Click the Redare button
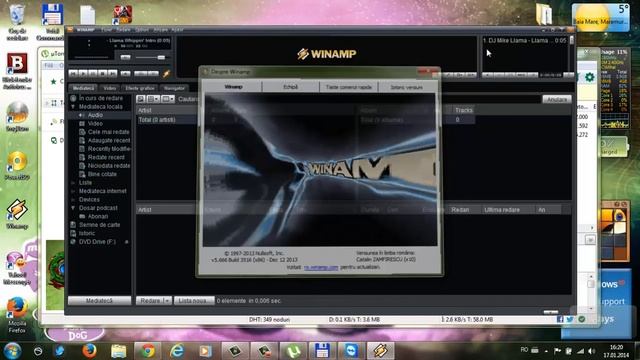The height and width of the screenshot is (360, 640). click(150, 300)
